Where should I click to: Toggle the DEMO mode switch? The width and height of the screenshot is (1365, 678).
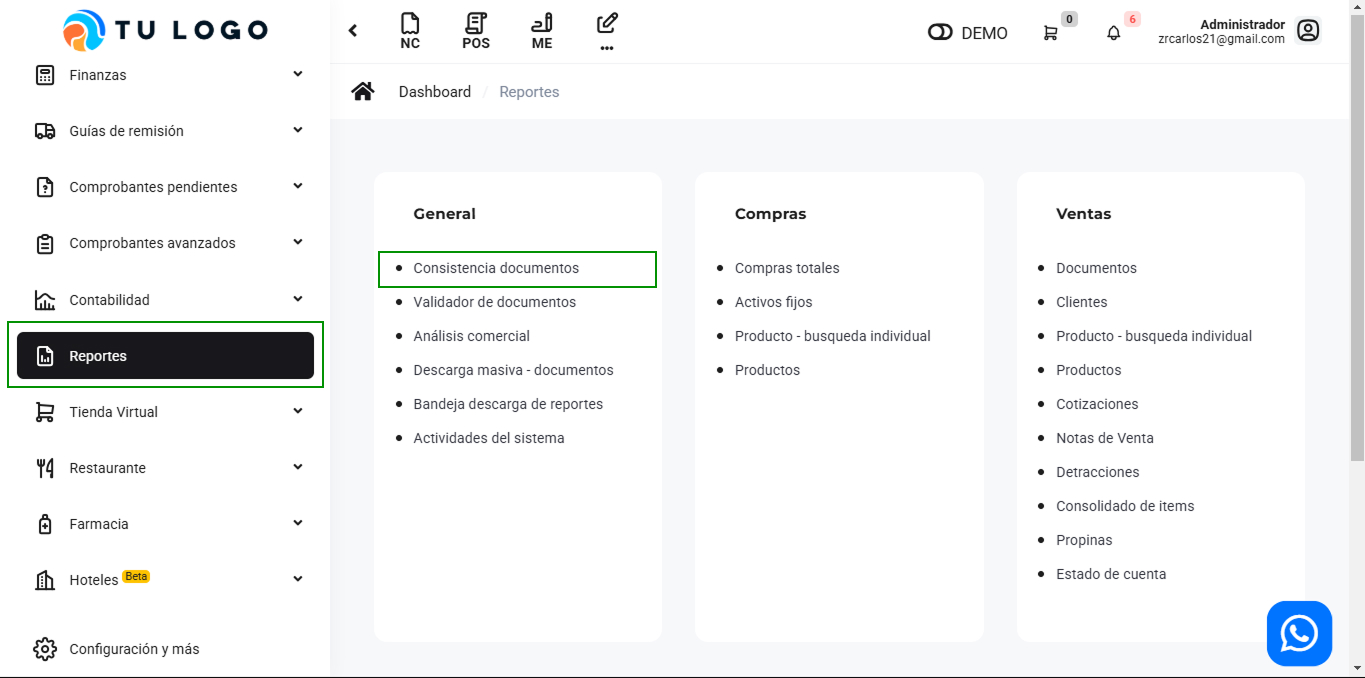pos(940,33)
